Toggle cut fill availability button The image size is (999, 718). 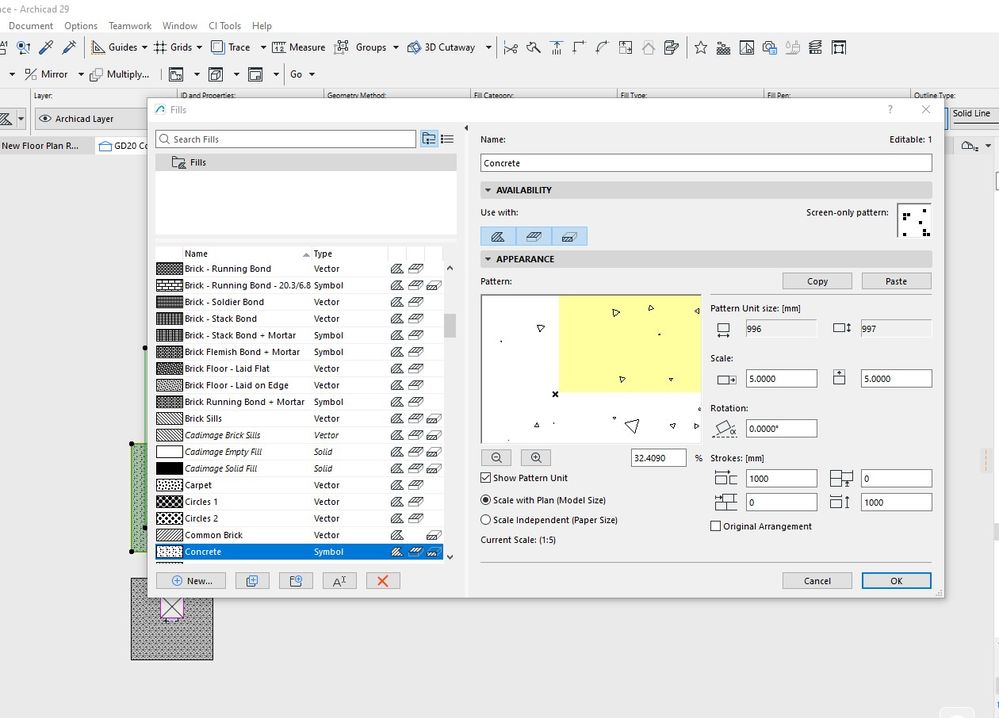point(570,237)
